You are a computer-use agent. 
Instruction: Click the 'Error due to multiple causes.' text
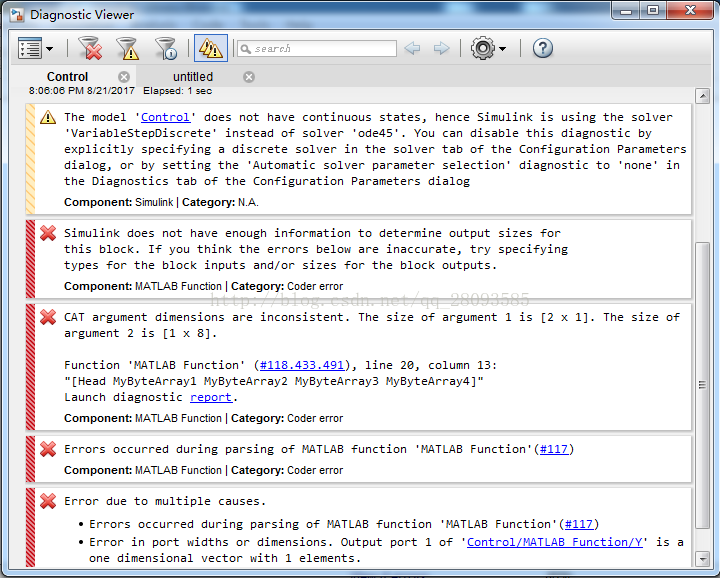(165, 501)
